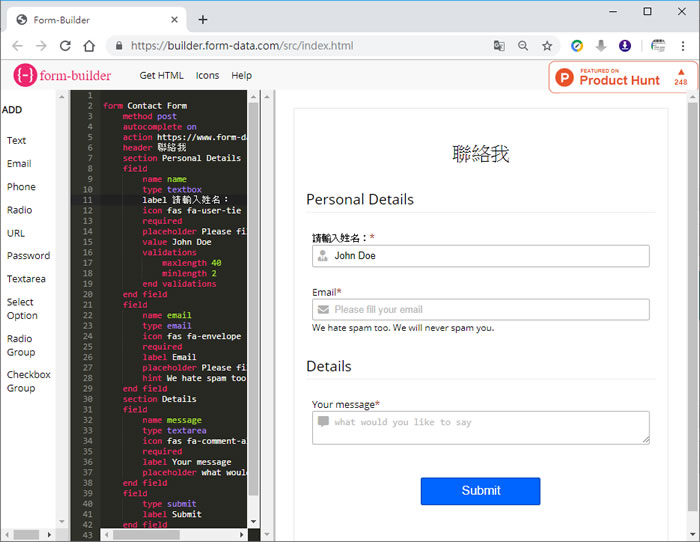Click the translate page icon

(x=499, y=46)
